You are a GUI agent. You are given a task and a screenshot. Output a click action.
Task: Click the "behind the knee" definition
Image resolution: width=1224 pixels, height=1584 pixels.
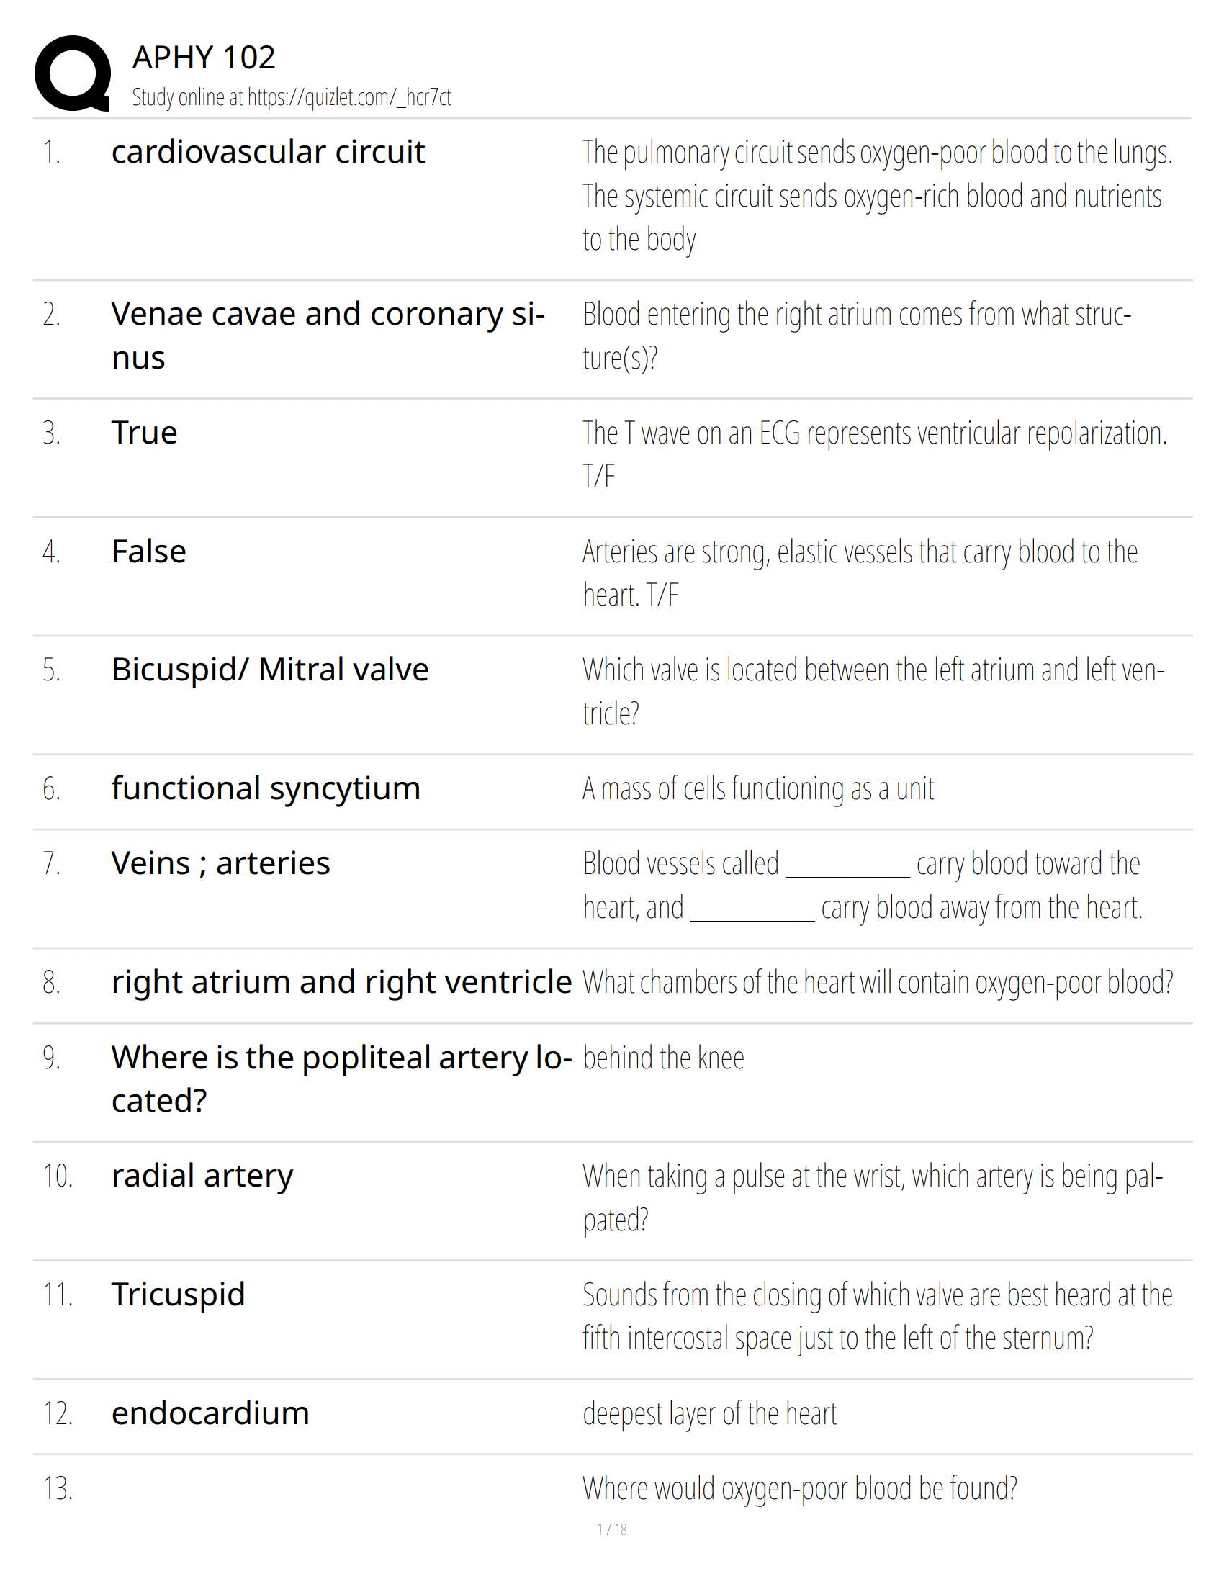(663, 1058)
